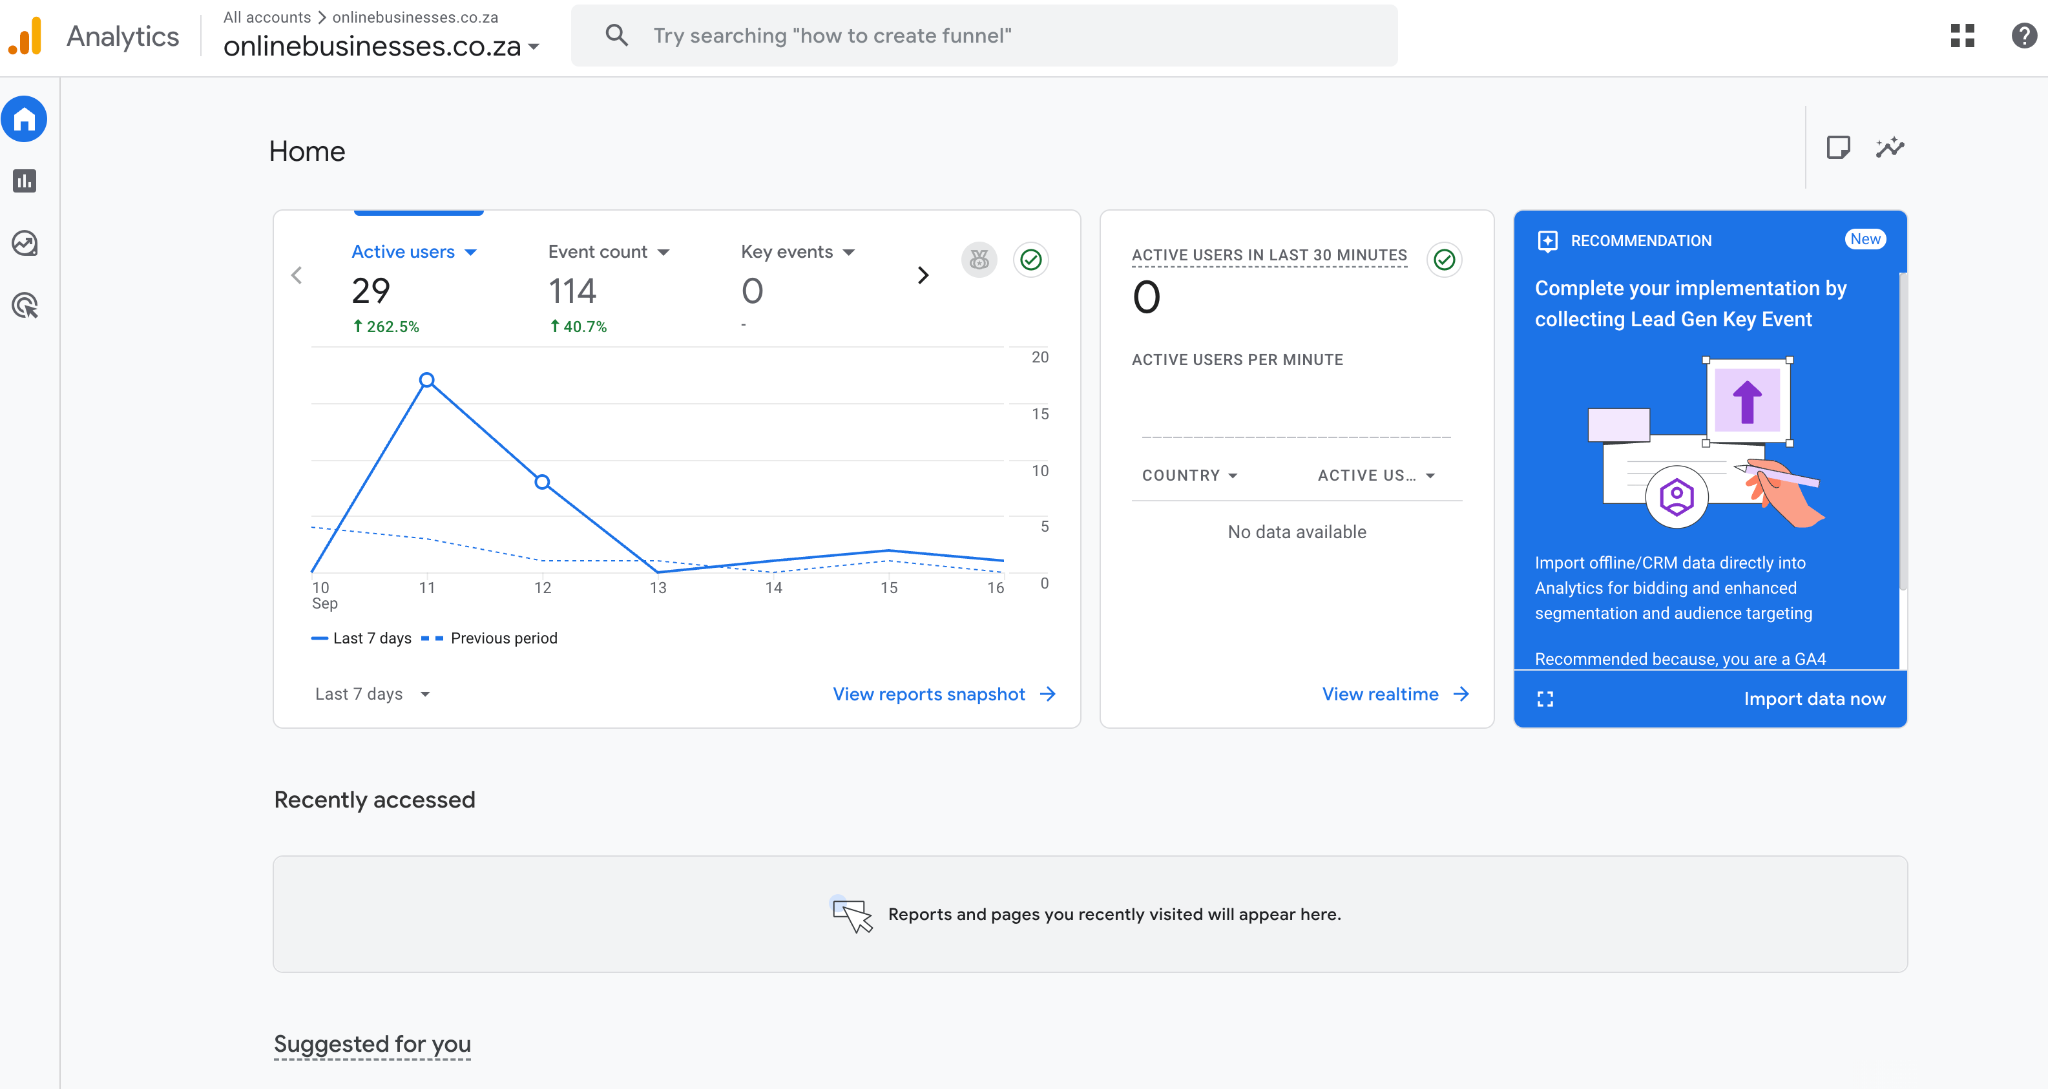Expand the Active users metric dropdown
This screenshot has width=2048, height=1089.
pyautogui.click(x=414, y=252)
